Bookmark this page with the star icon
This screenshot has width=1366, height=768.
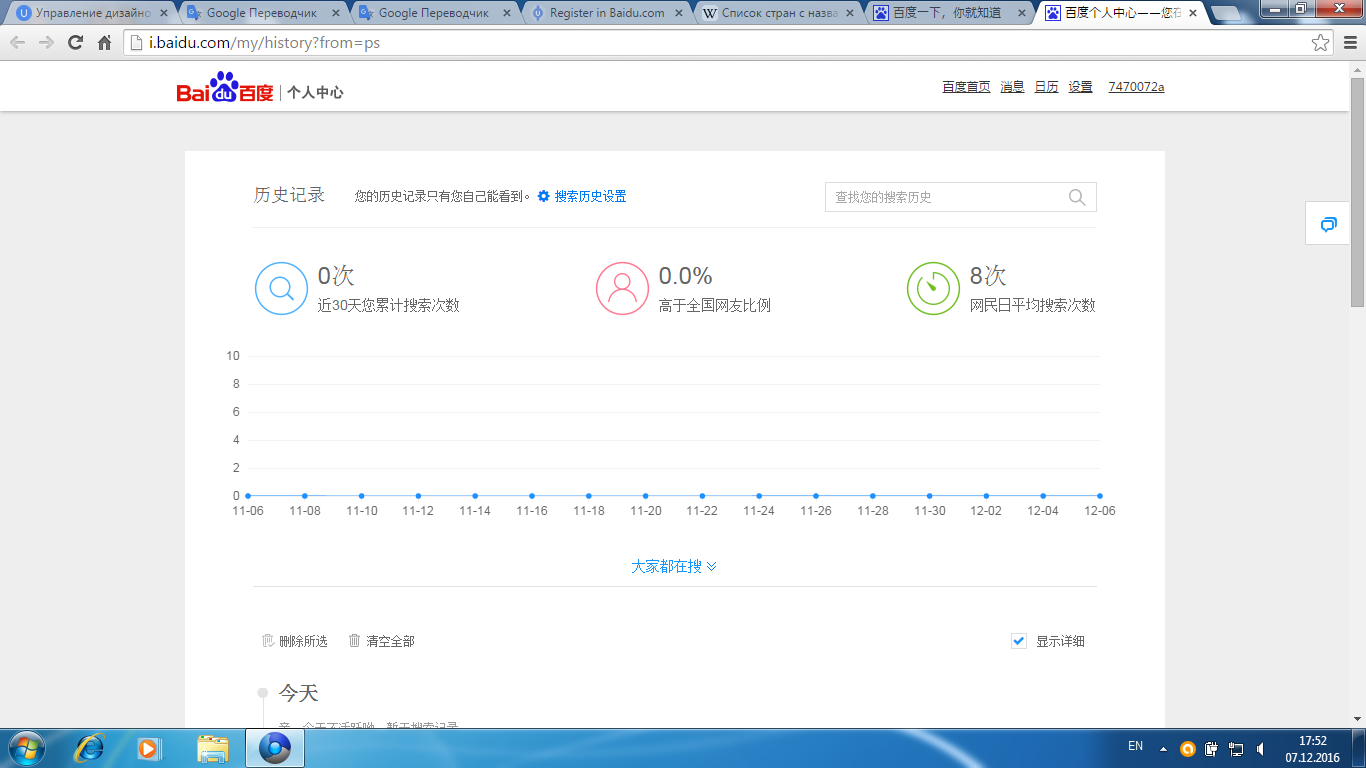pos(1321,43)
